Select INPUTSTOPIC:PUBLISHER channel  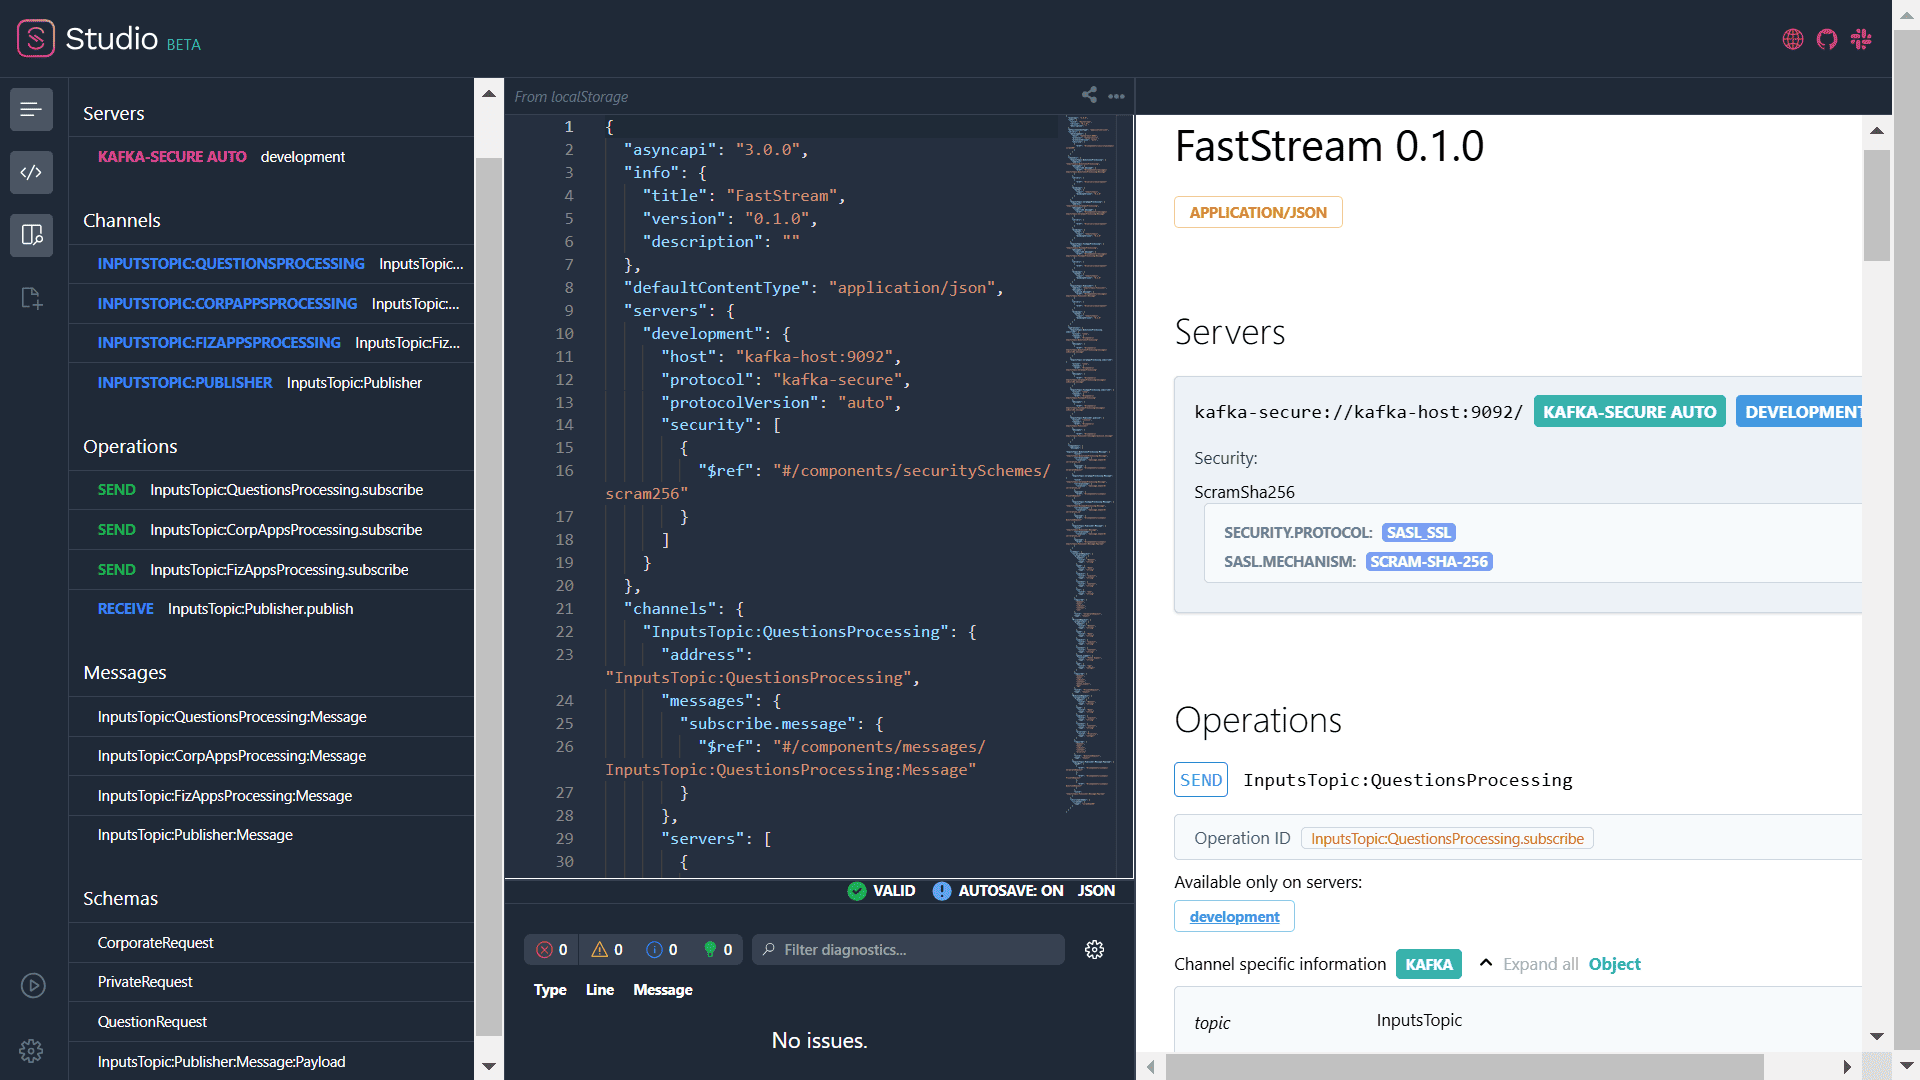pyautogui.click(x=271, y=383)
